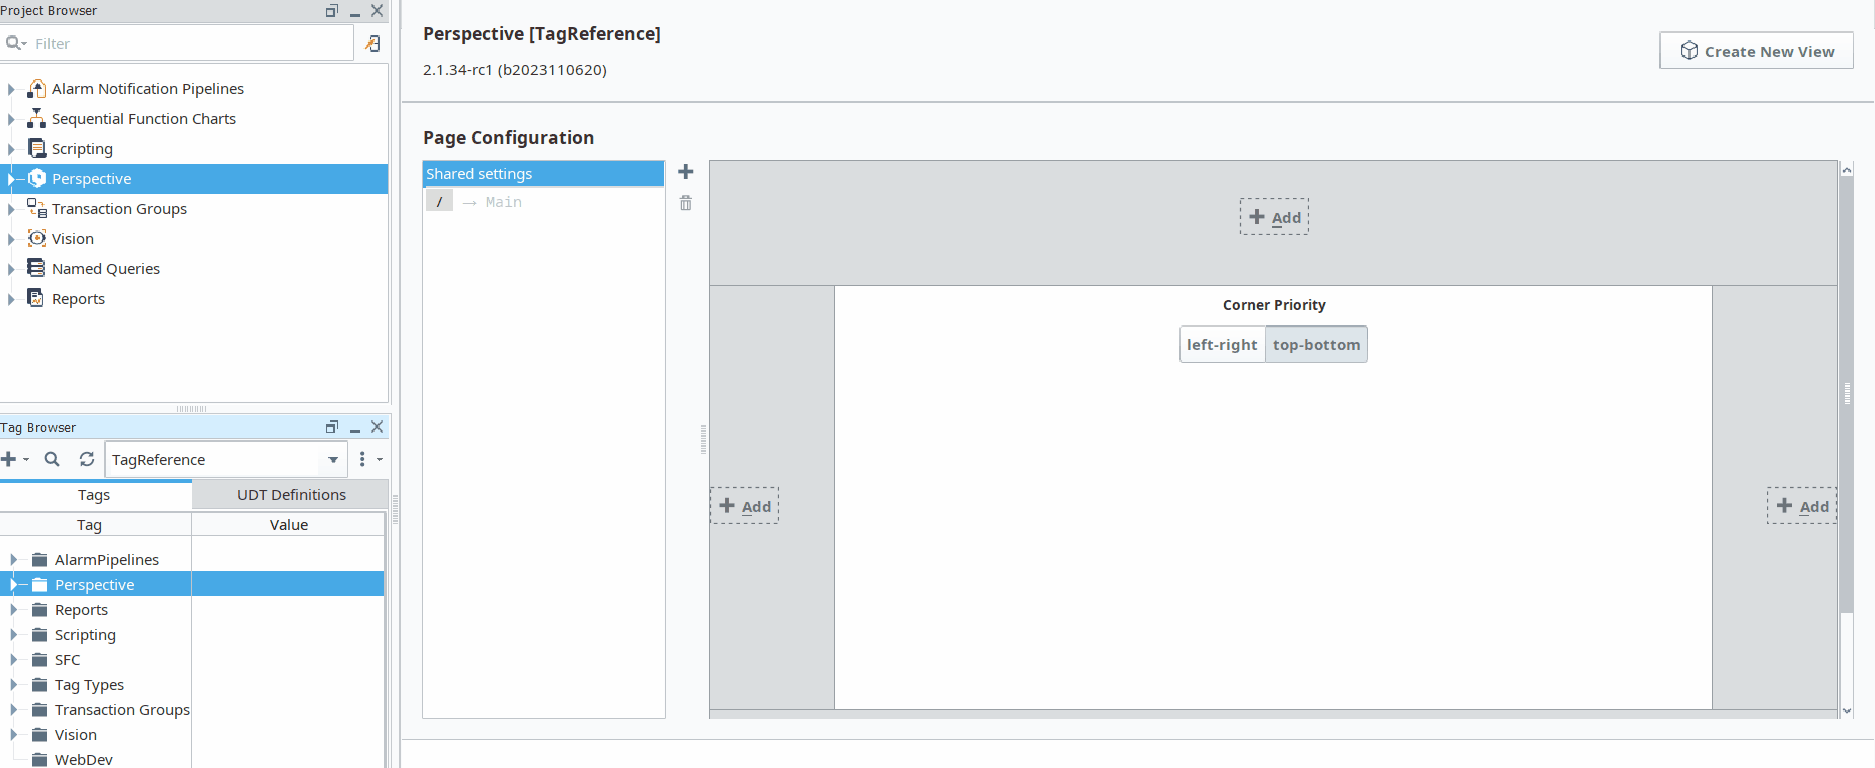Image resolution: width=1875 pixels, height=768 pixels.
Task: Select Transaction Groups in Project Browser
Action: pos(119,209)
